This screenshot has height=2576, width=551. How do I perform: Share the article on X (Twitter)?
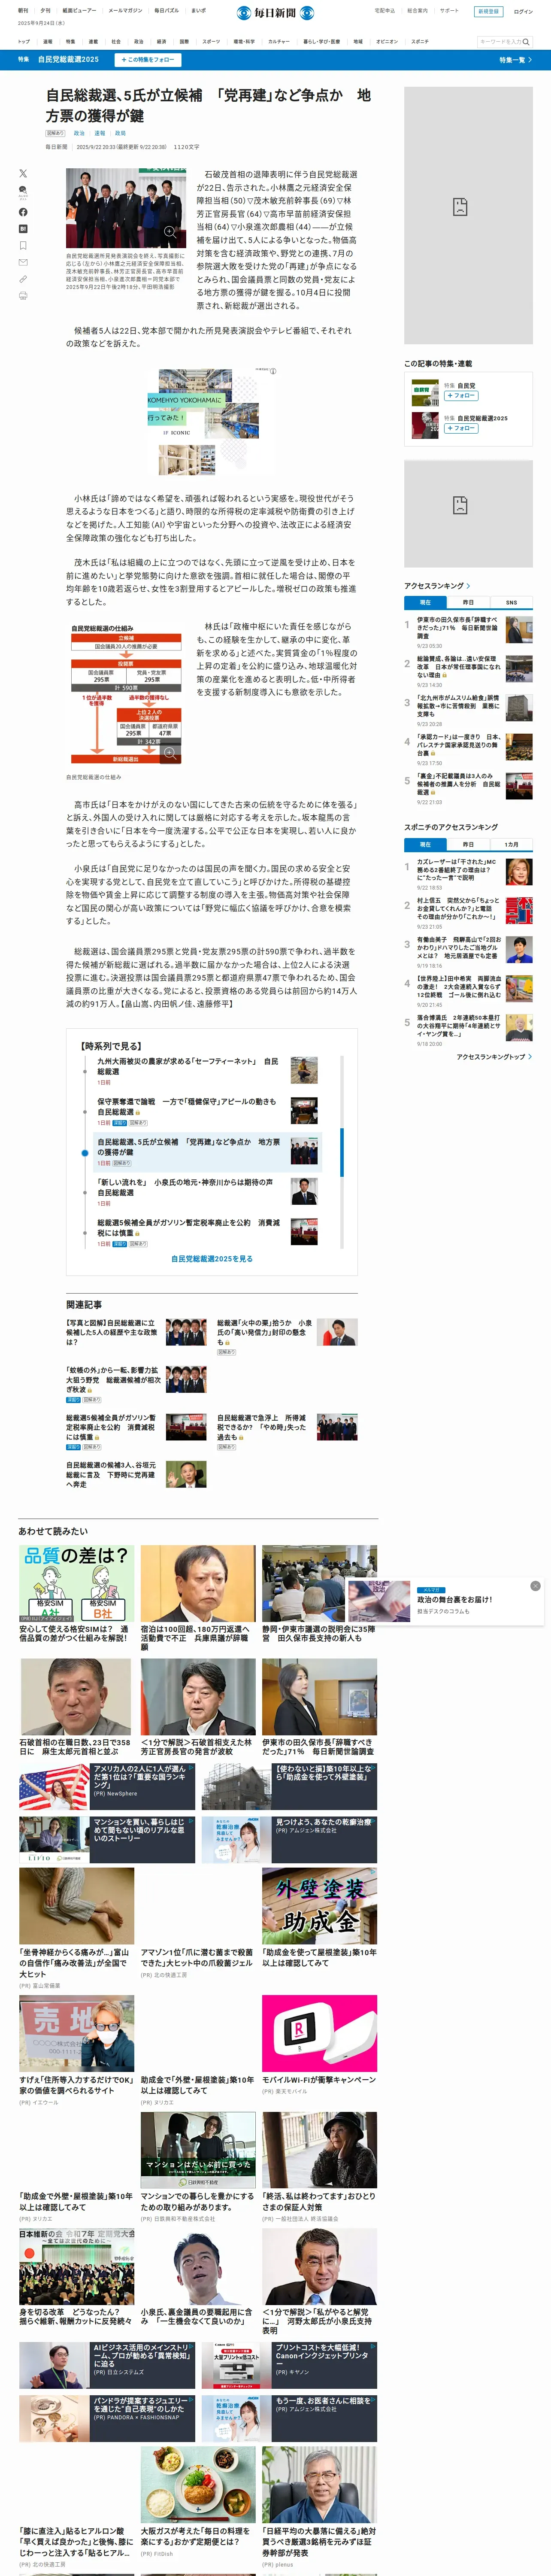(23, 174)
